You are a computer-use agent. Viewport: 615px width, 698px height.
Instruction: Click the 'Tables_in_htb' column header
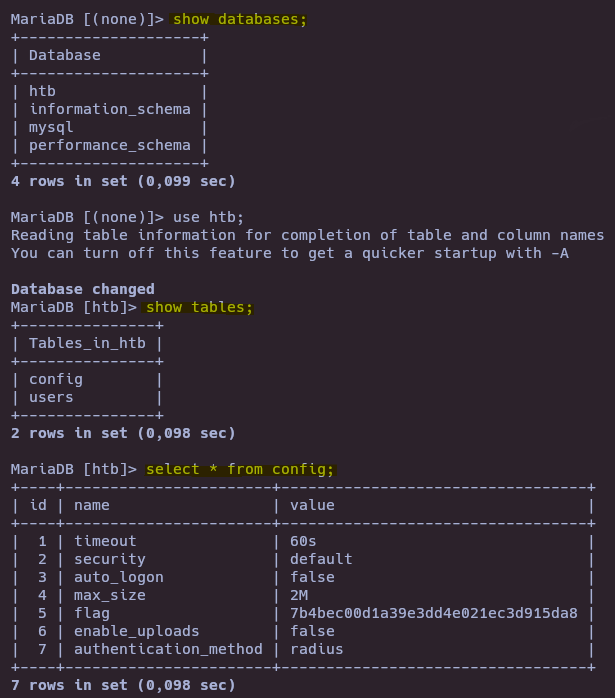tap(87, 344)
